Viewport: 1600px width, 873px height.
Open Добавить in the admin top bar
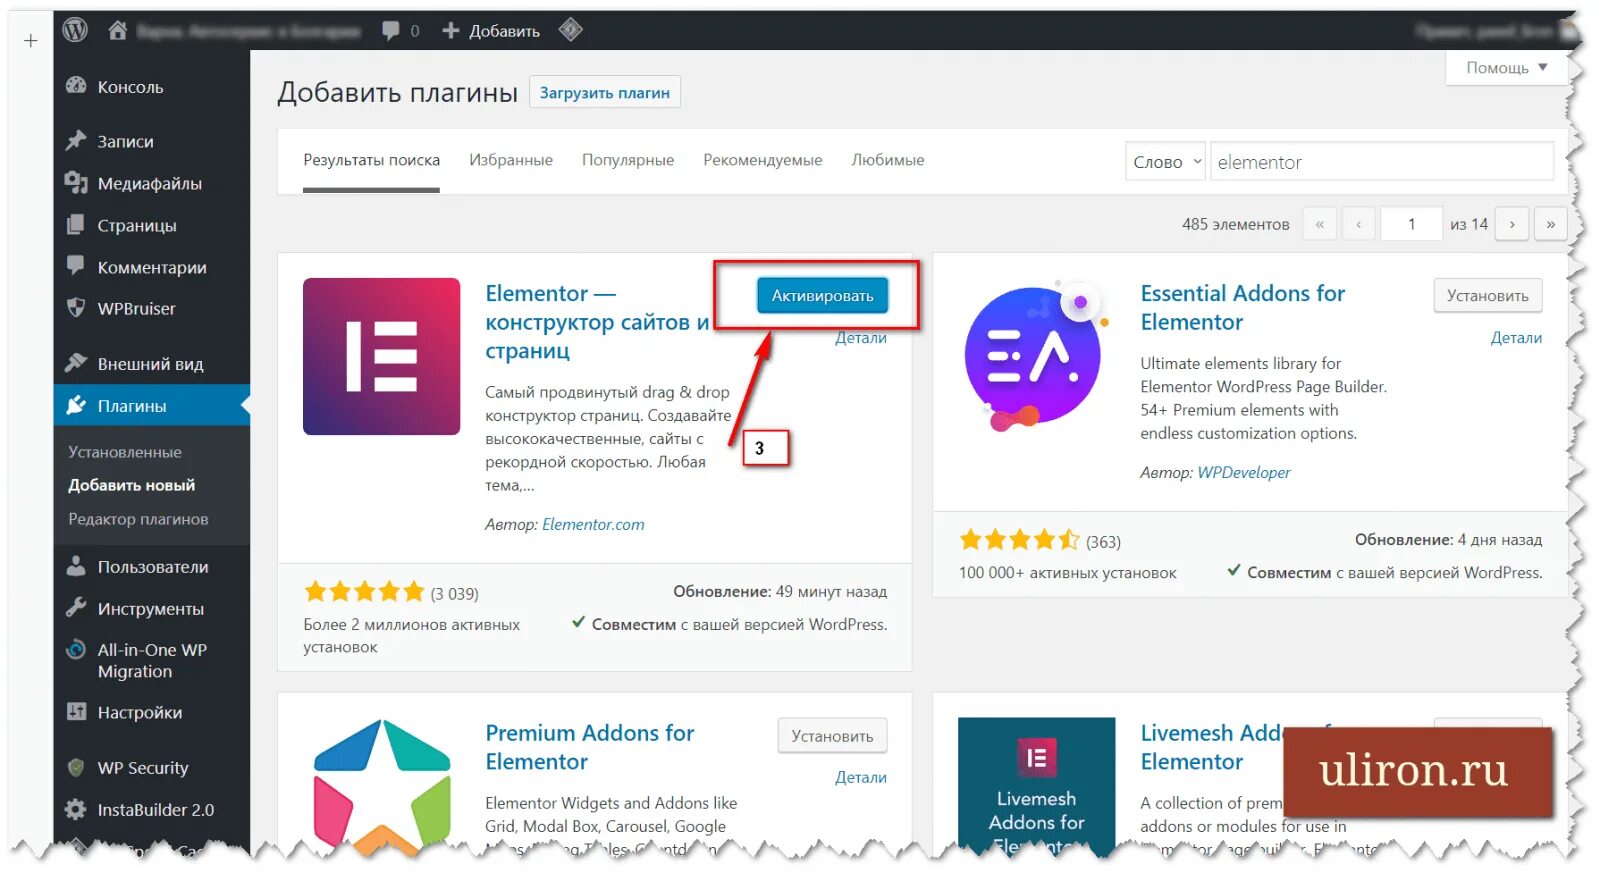click(504, 31)
